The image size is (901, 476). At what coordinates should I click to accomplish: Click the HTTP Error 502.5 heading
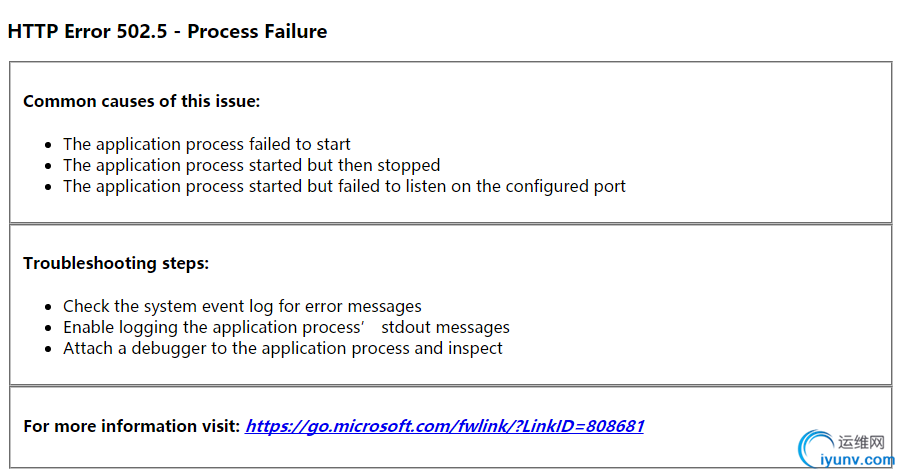[167, 31]
